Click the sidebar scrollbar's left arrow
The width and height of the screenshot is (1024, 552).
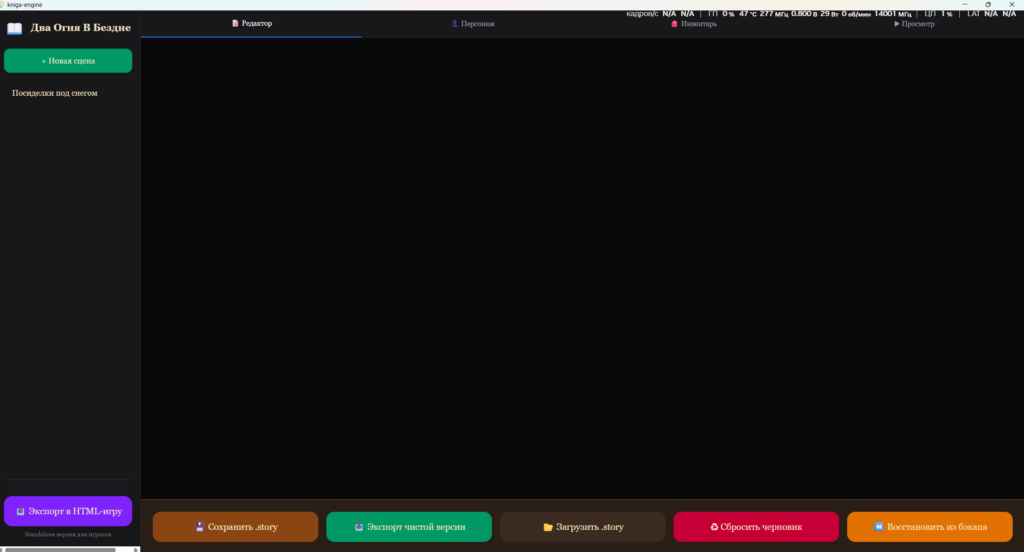3,548
